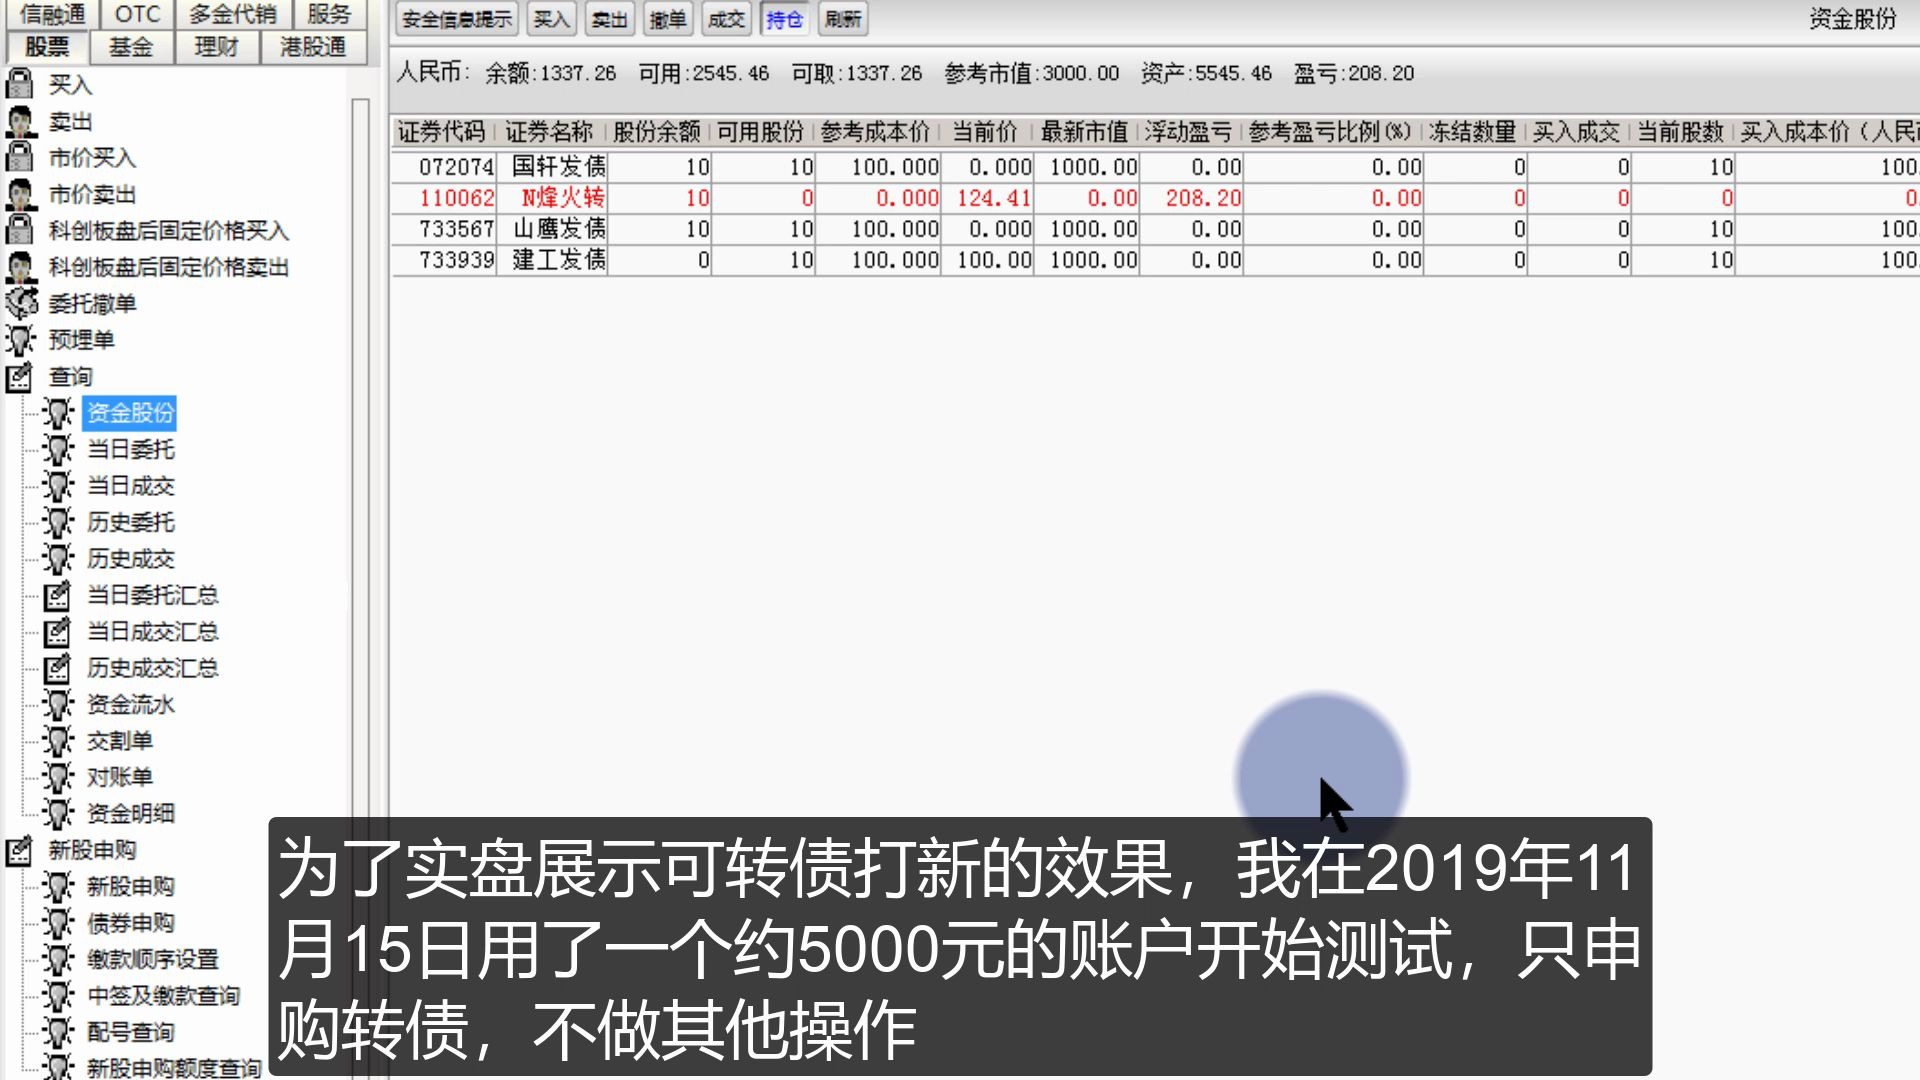Expand the 历史成交 tree item
1920x1080 pixels.
tap(131, 558)
